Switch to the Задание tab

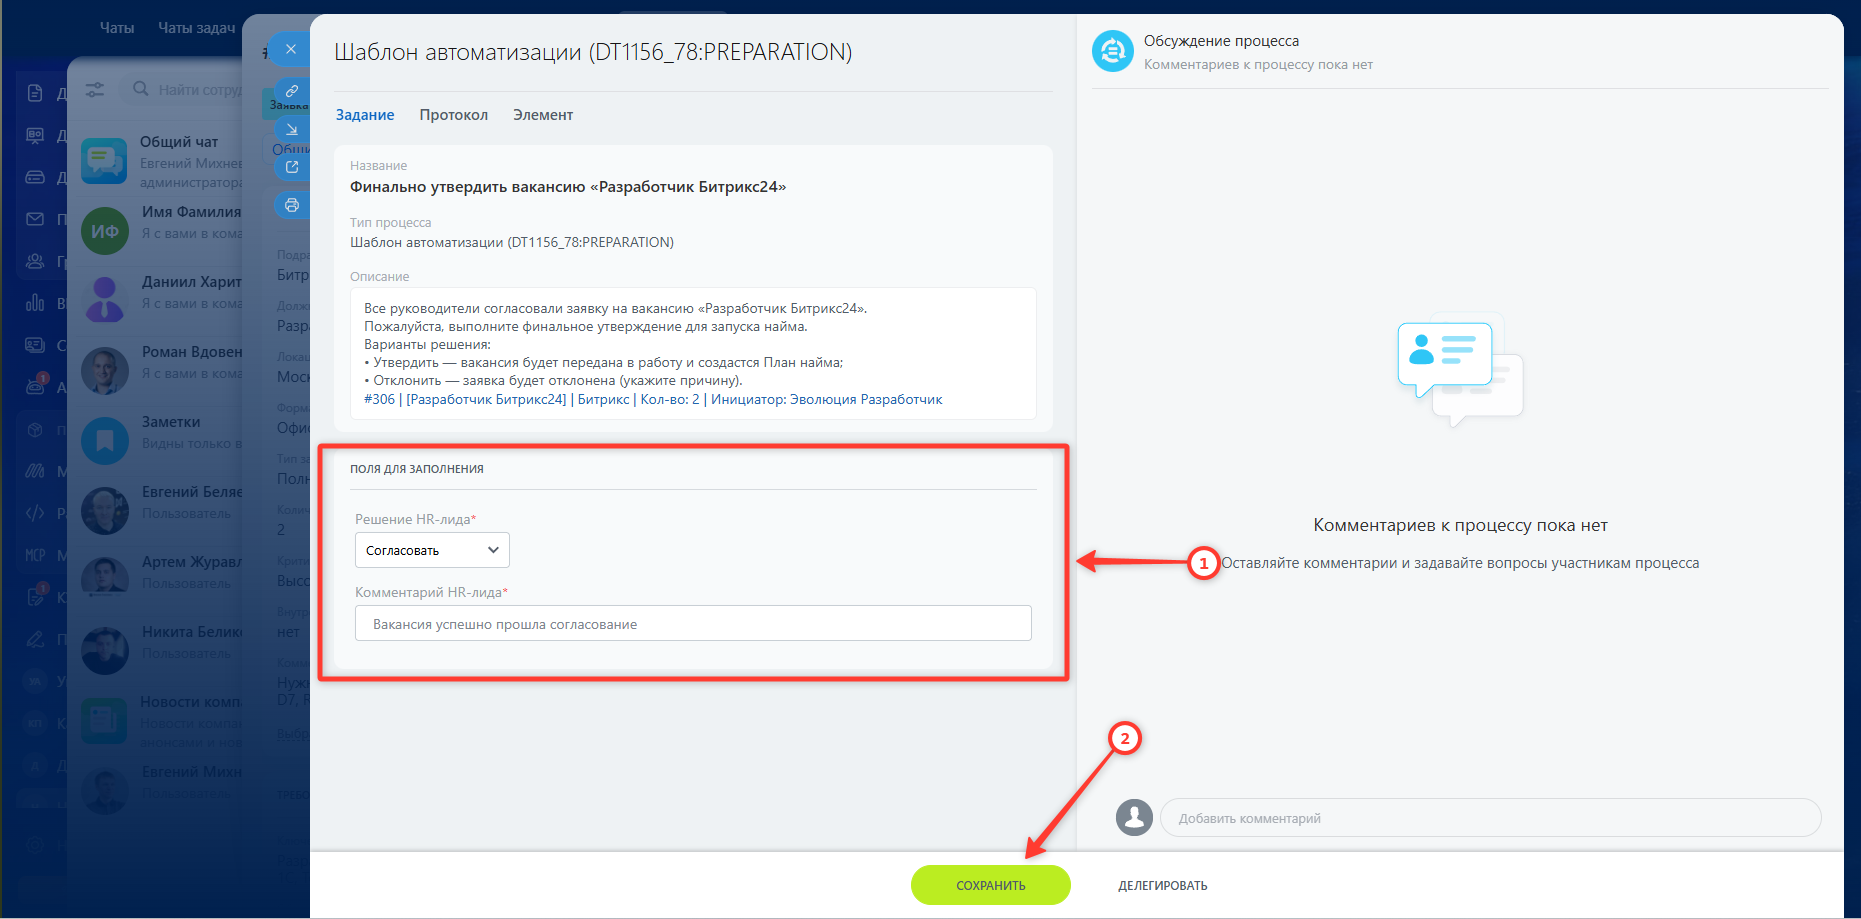click(x=365, y=115)
